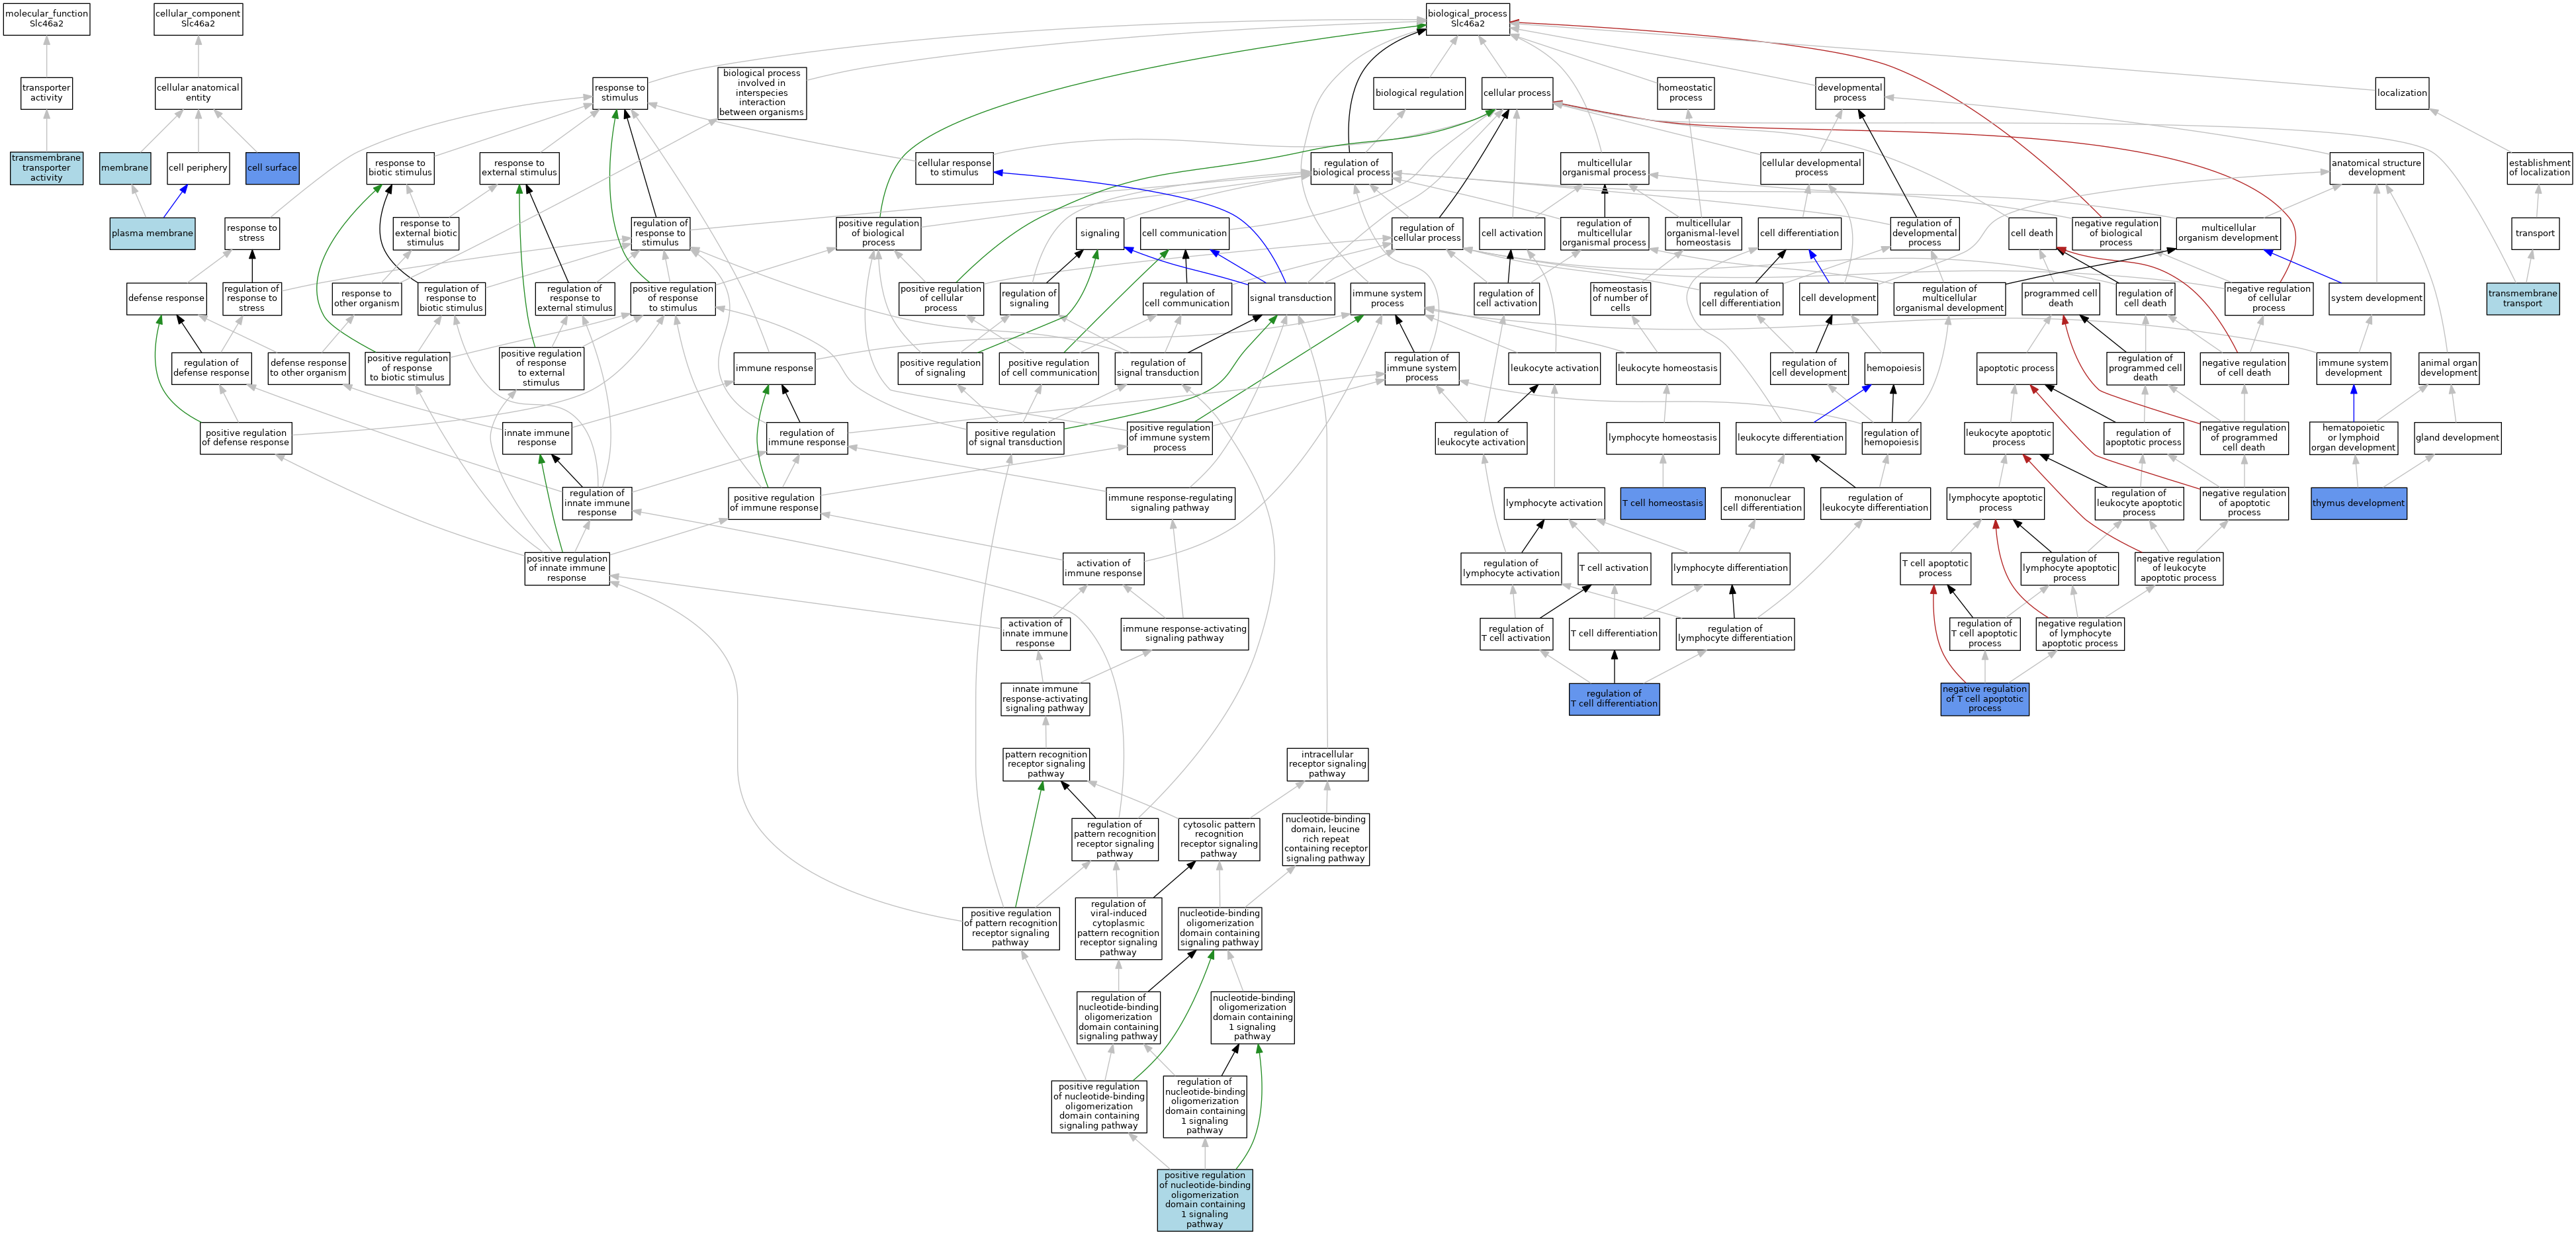Select the intracellular receptor signaling pathway node
Viewport: 2576px width, 1235px height.
[1327, 764]
